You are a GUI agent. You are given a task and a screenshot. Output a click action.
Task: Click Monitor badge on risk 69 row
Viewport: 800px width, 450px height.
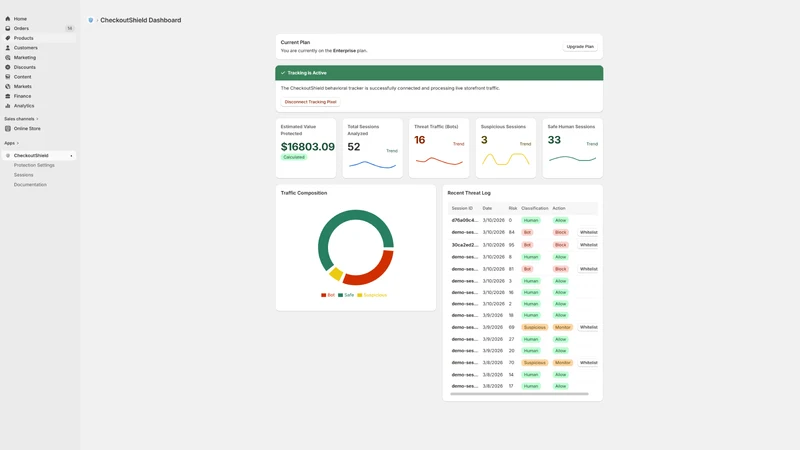pyautogui.click(x=563, y=327)
